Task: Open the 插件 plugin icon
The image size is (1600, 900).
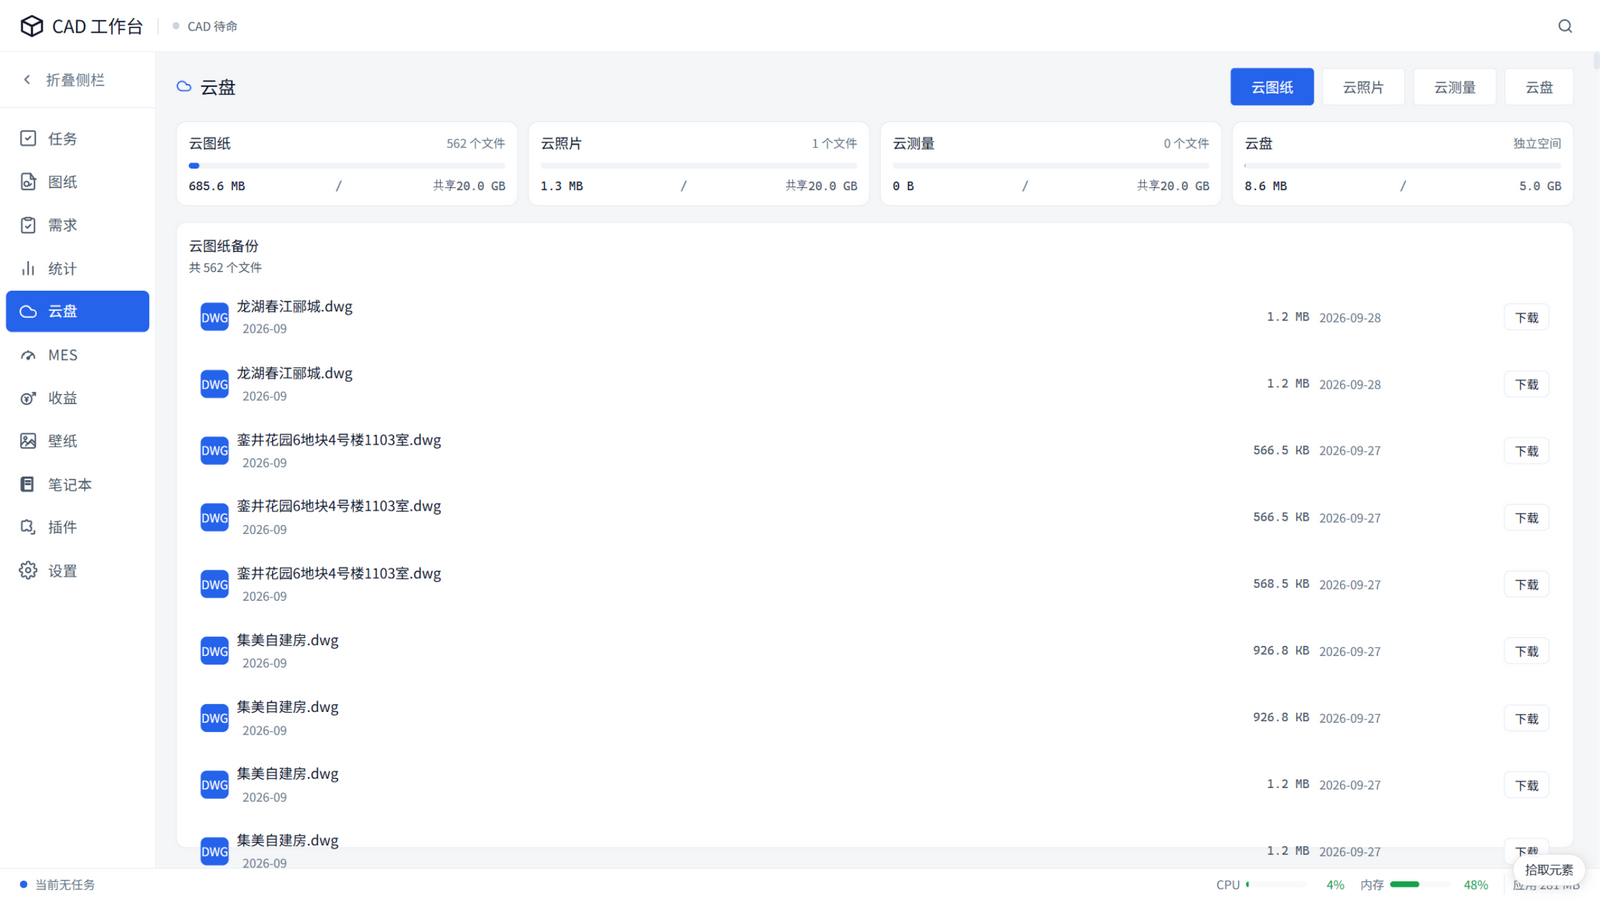Action: pos(28,527)
